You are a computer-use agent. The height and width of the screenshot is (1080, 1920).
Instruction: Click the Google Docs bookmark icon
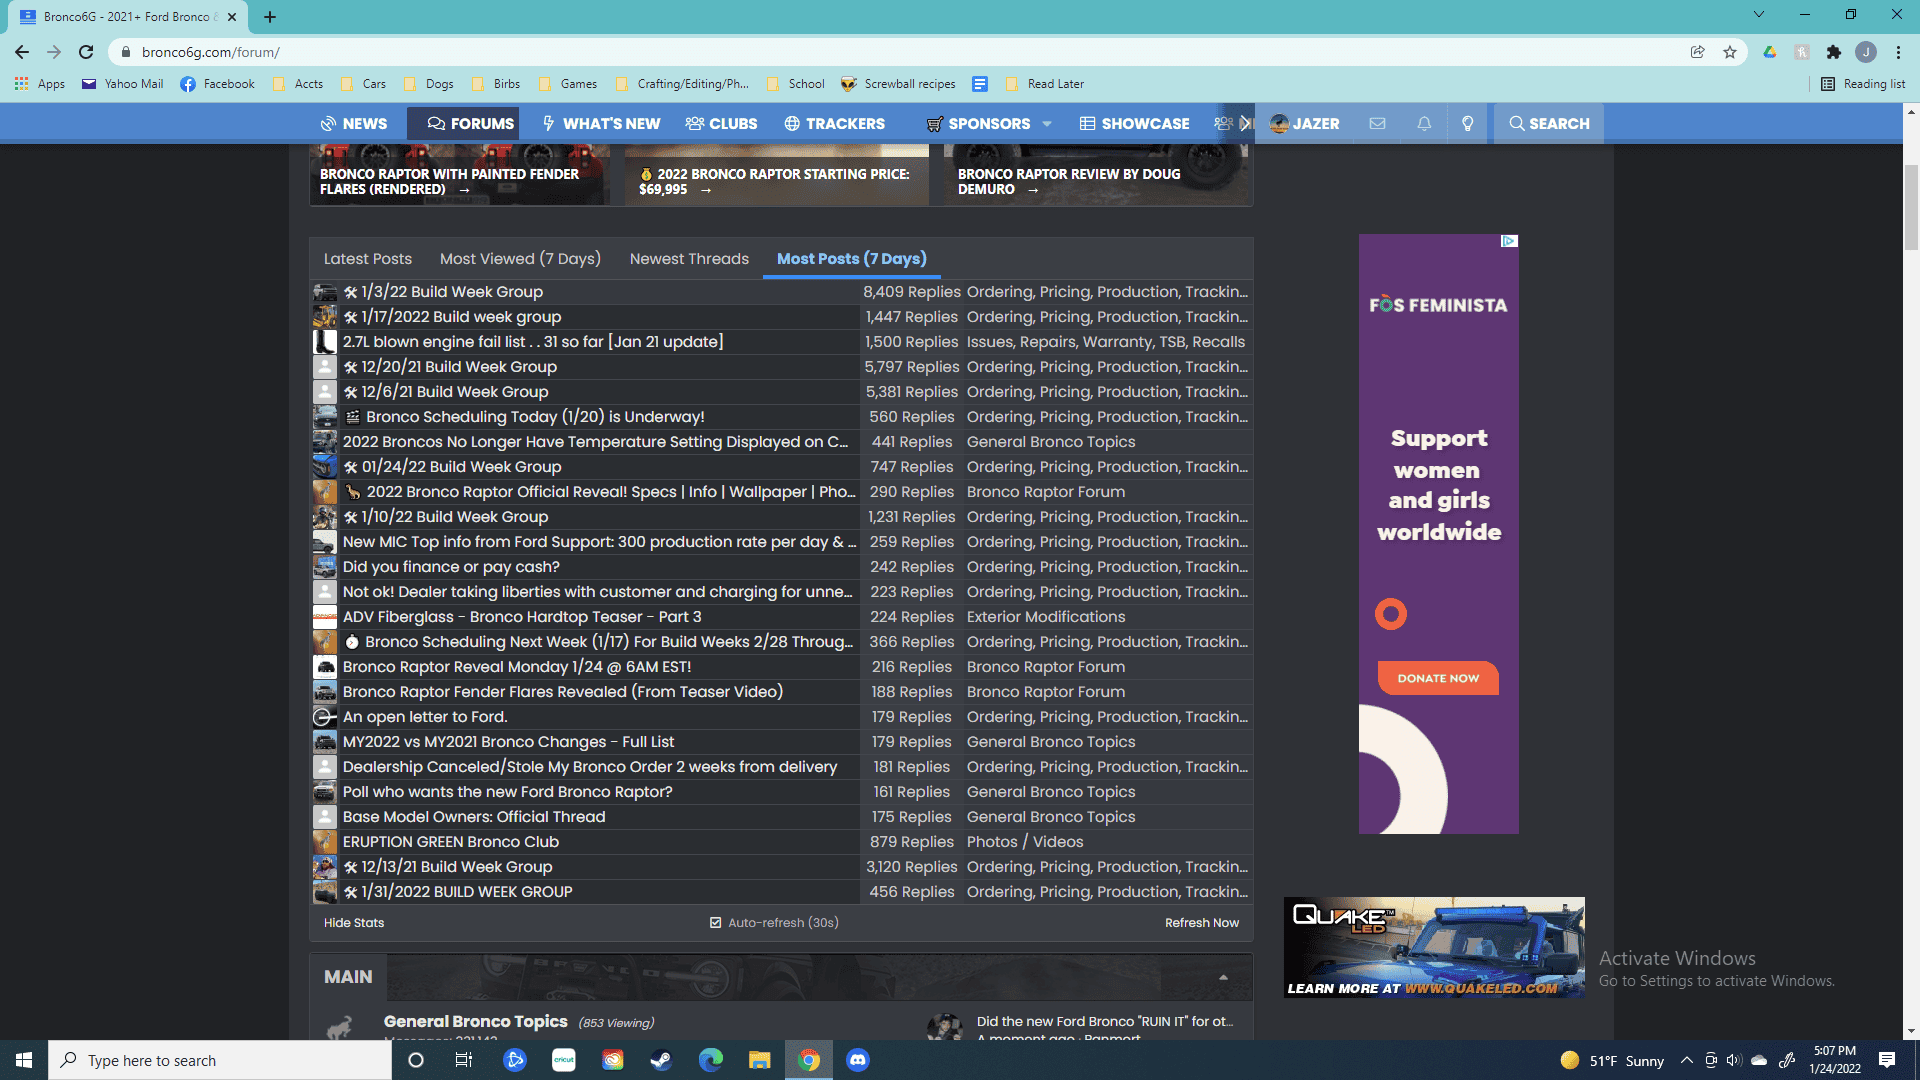980,84
